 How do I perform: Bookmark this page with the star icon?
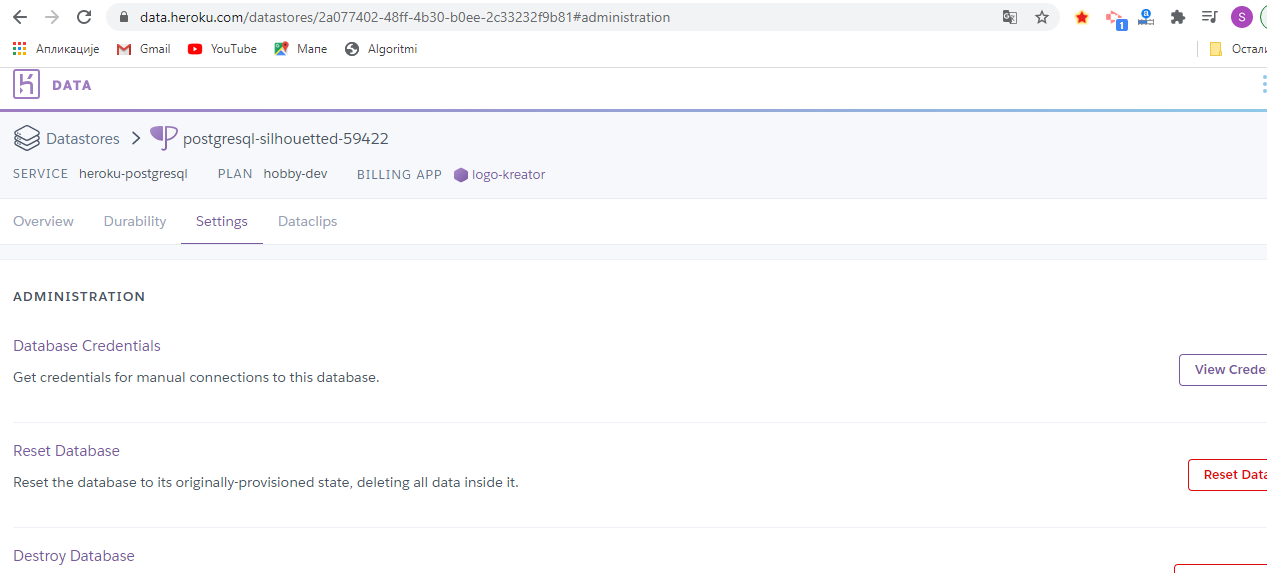tap(1042, 17)
